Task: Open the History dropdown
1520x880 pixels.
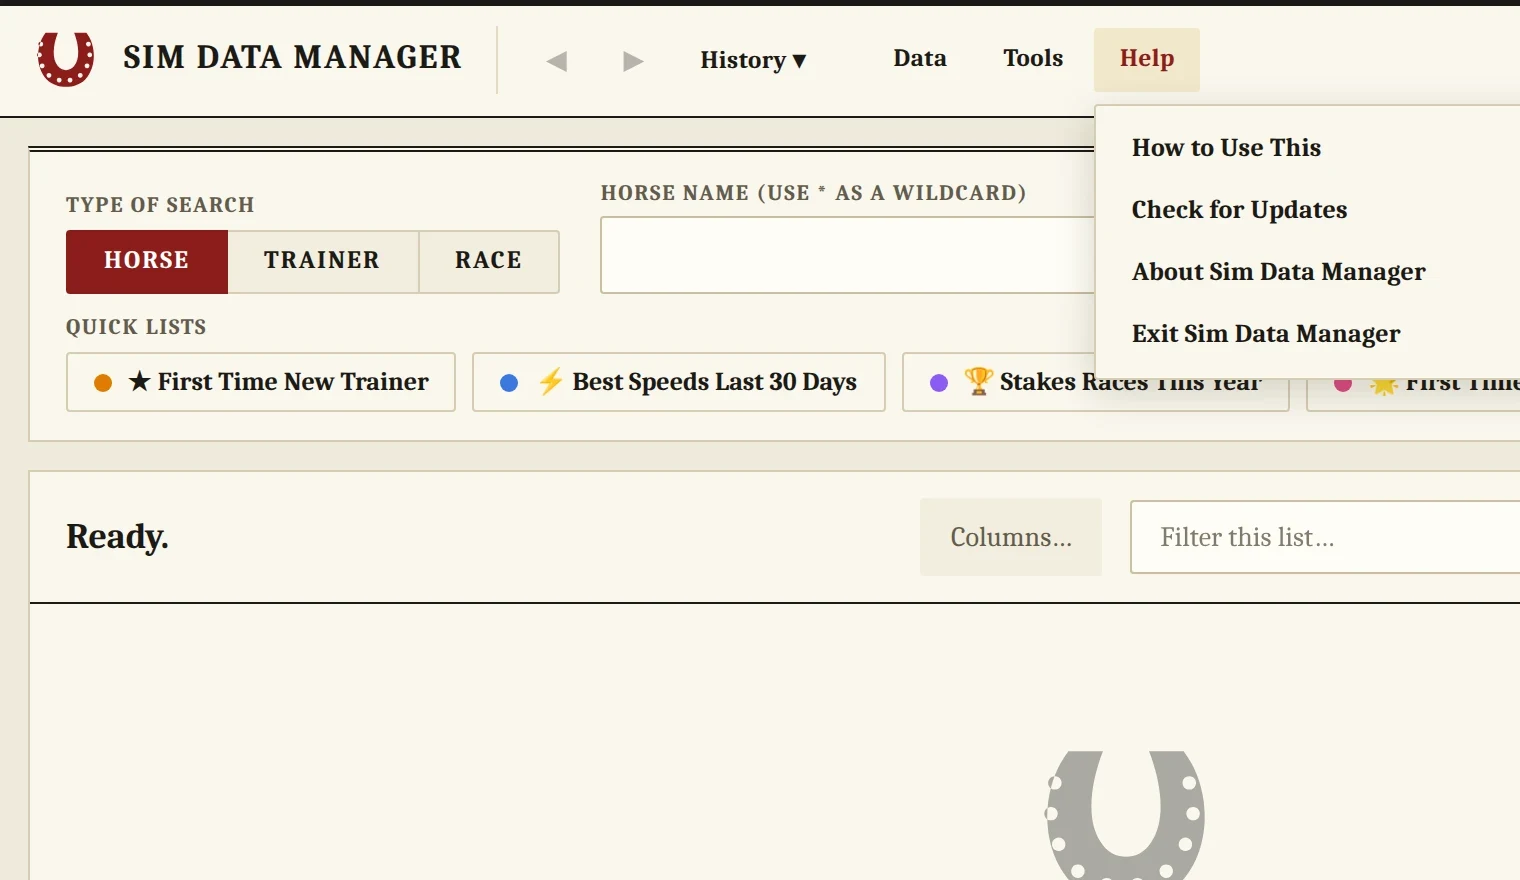Action: (x=753, y=60)
